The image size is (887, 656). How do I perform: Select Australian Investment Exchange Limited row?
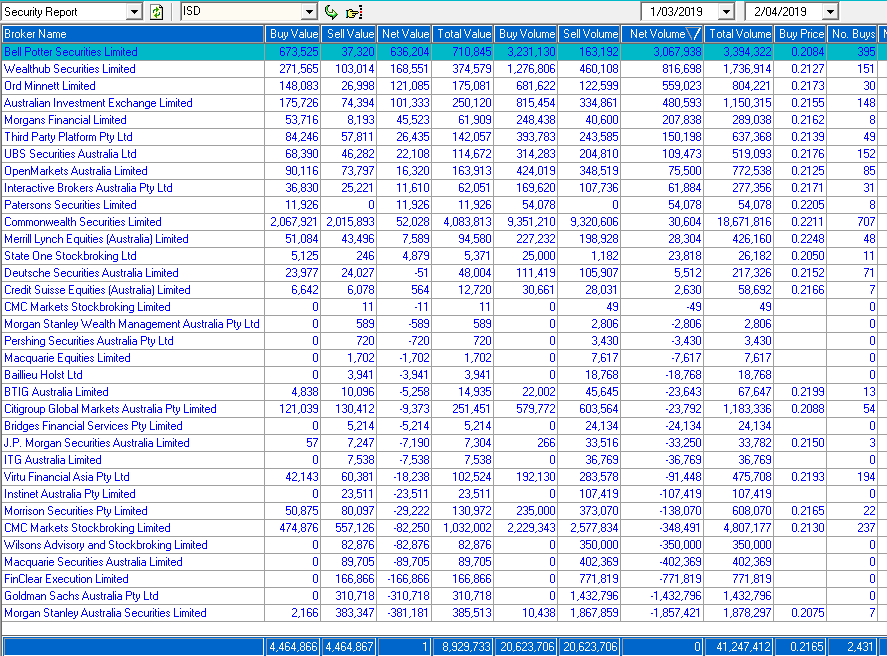pyautogui.click(x=444, y=103)
